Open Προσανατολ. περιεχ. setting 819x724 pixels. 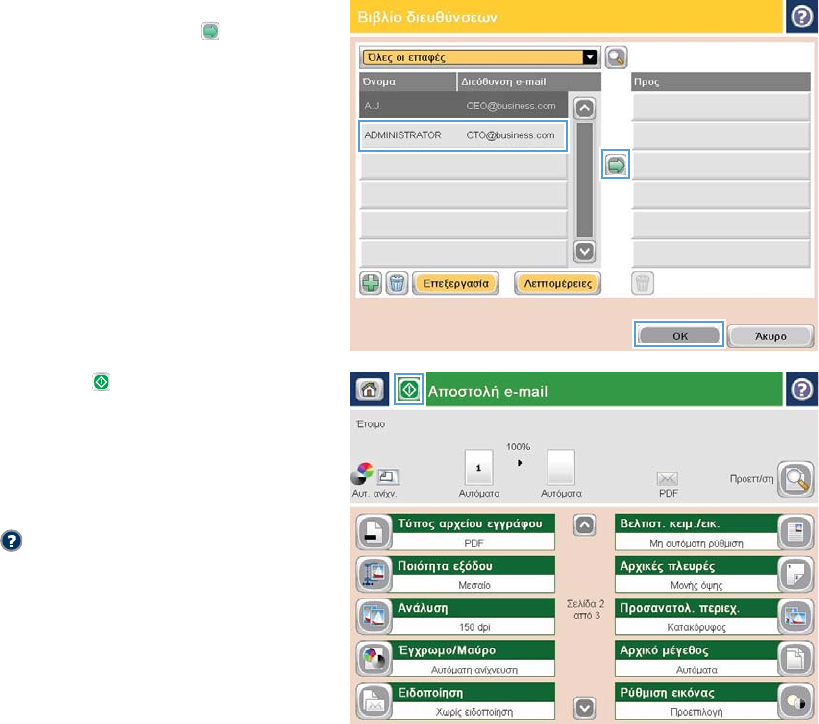click(x=714, y=616)
